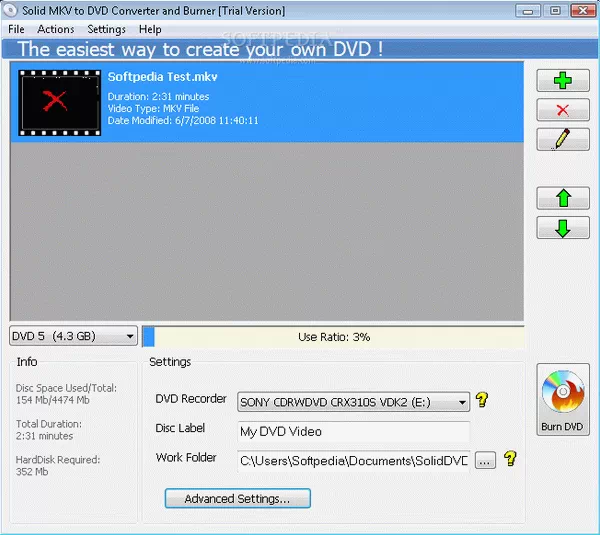Image resolution: width=600 pixels, height=535 pixels.
Task: Click the Use Ratio progress bar
Action: pyautogui.click(x=334, y=337)
